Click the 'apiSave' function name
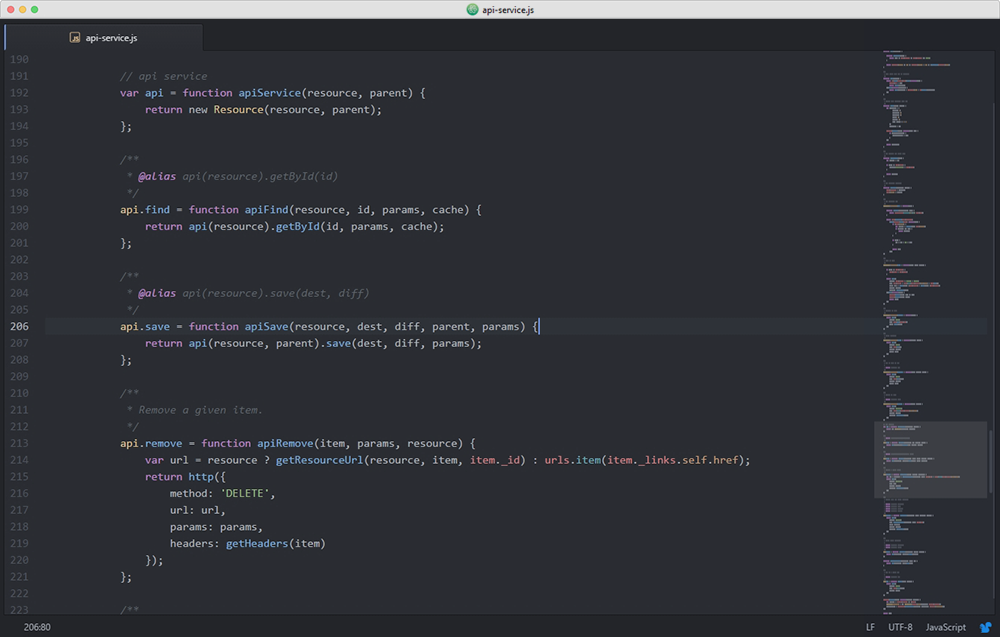Viewport: 1000px width, 637px height. click(267, 326)
